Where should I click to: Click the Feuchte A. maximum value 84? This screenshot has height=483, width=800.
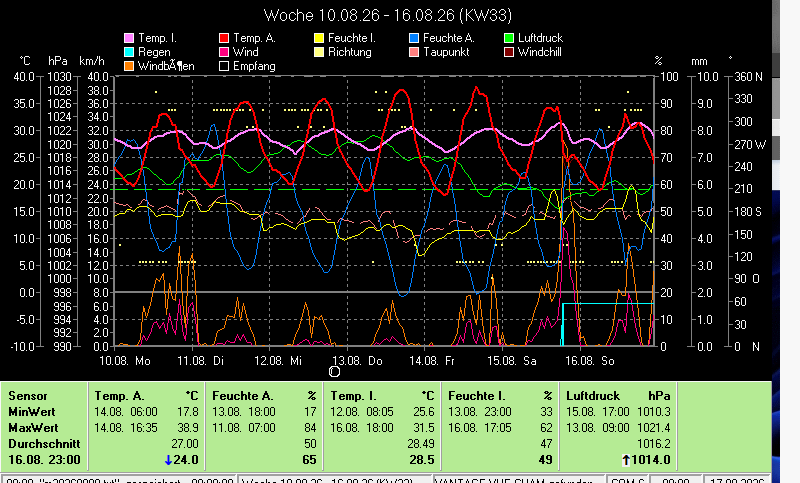pyautogui.click(x=310, y=428)
